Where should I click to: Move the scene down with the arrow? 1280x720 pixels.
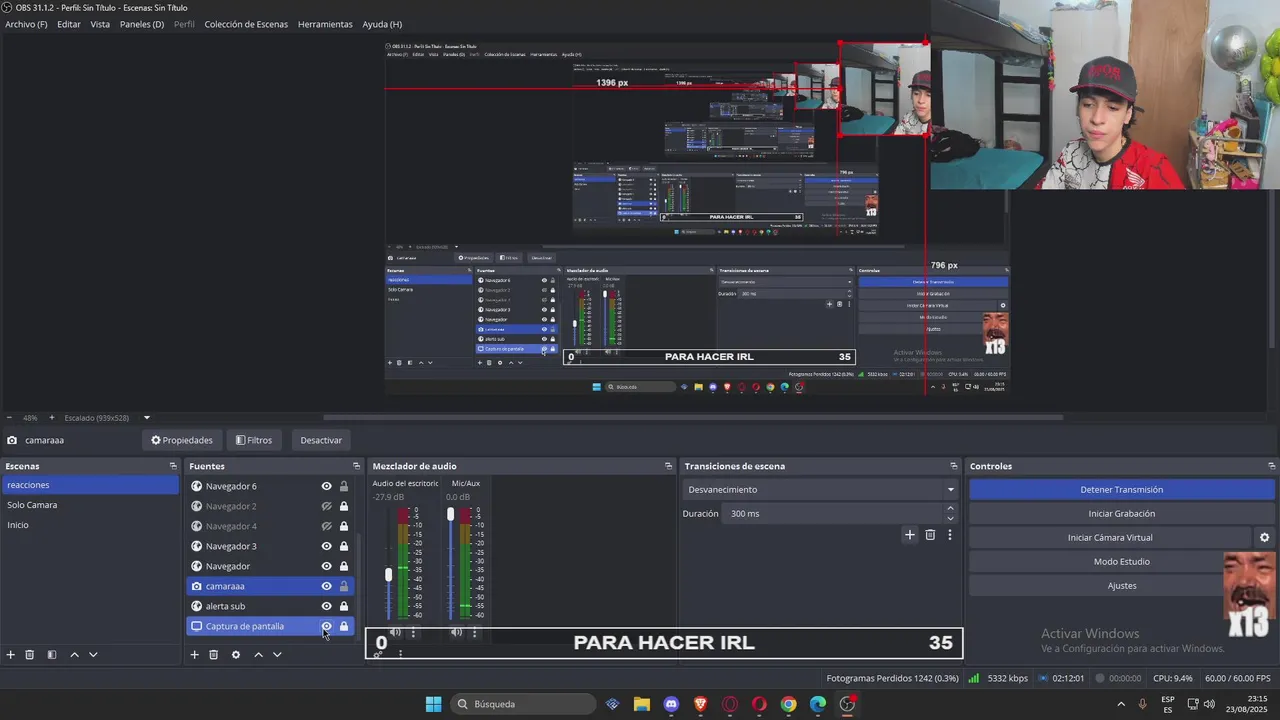pyautogui.click(x=93, y=655)
